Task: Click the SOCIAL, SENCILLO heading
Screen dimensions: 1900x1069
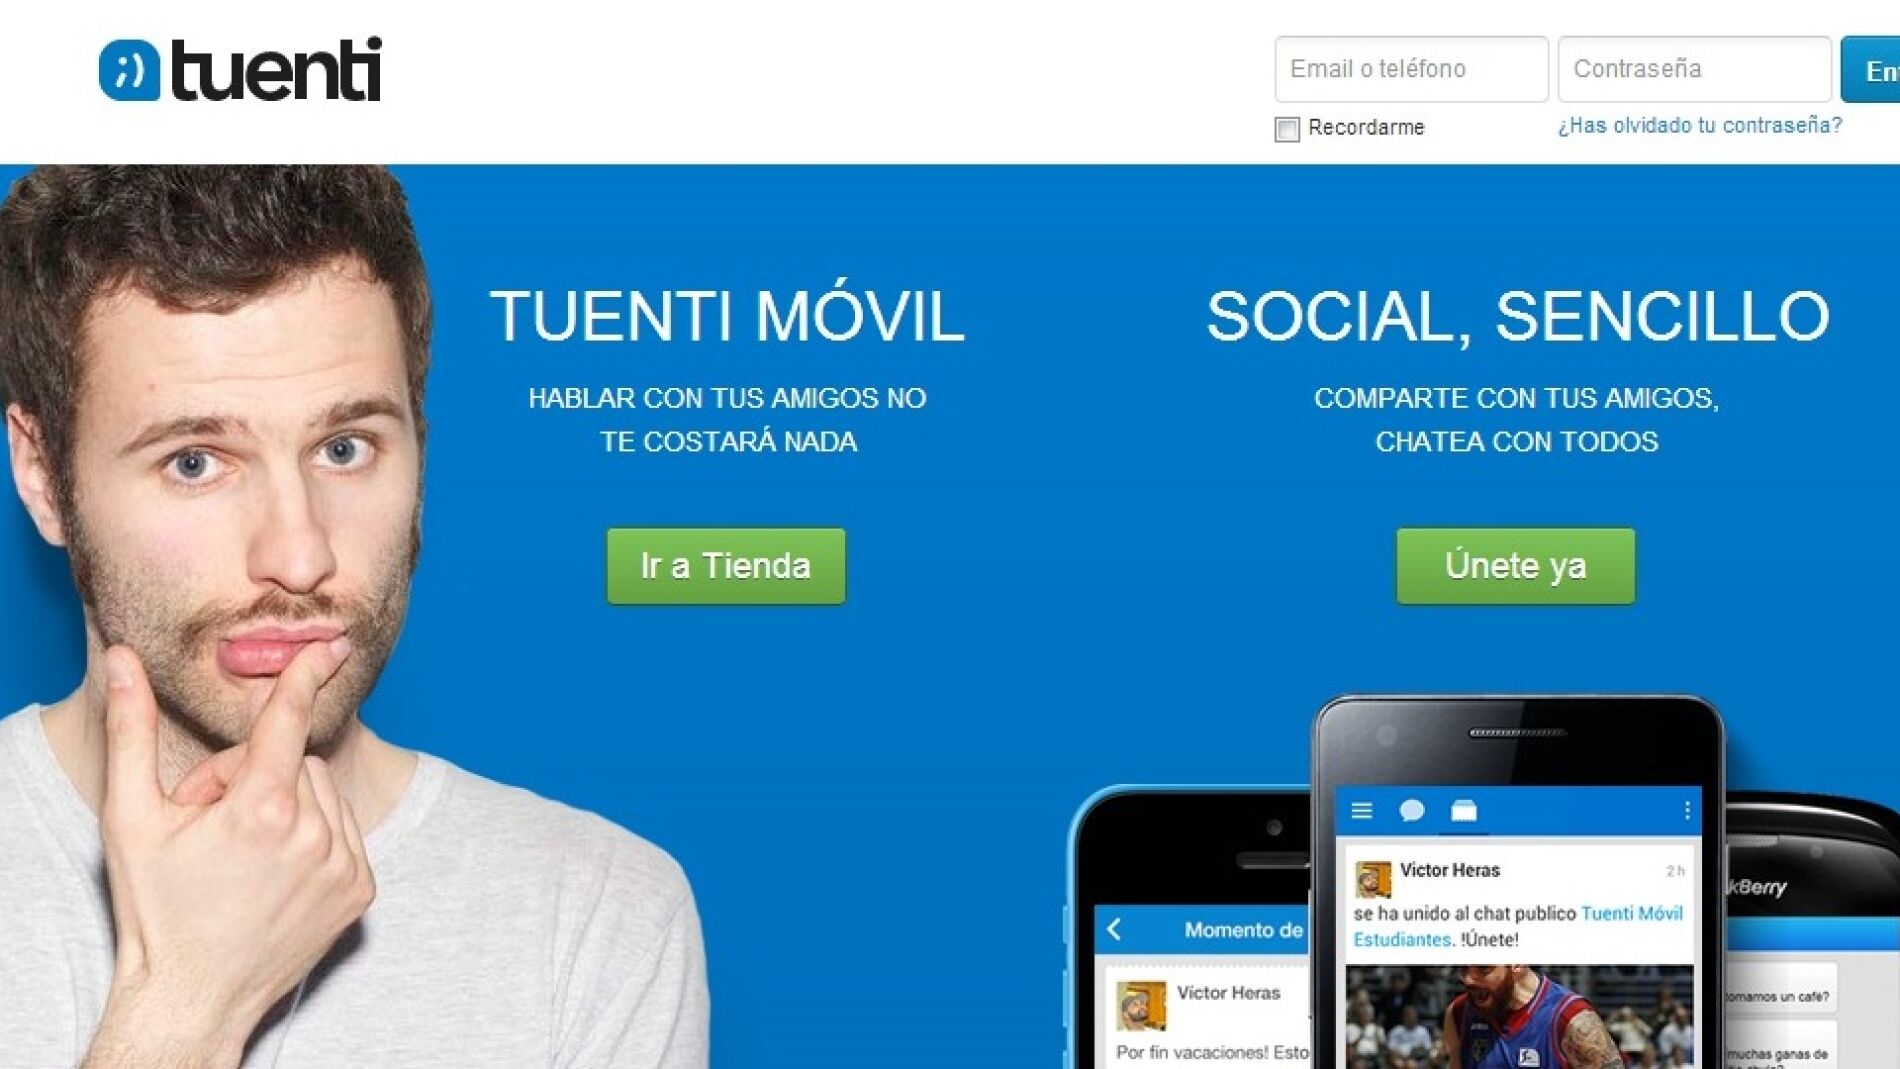Action: coord(1517,317)
